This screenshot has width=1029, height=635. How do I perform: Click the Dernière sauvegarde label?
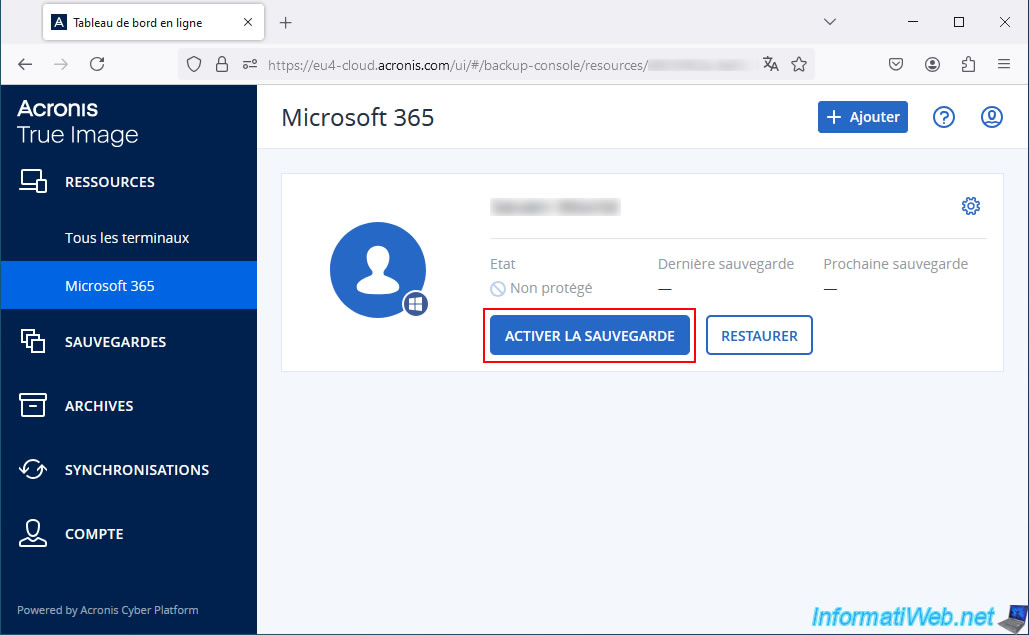pos(726,264)
